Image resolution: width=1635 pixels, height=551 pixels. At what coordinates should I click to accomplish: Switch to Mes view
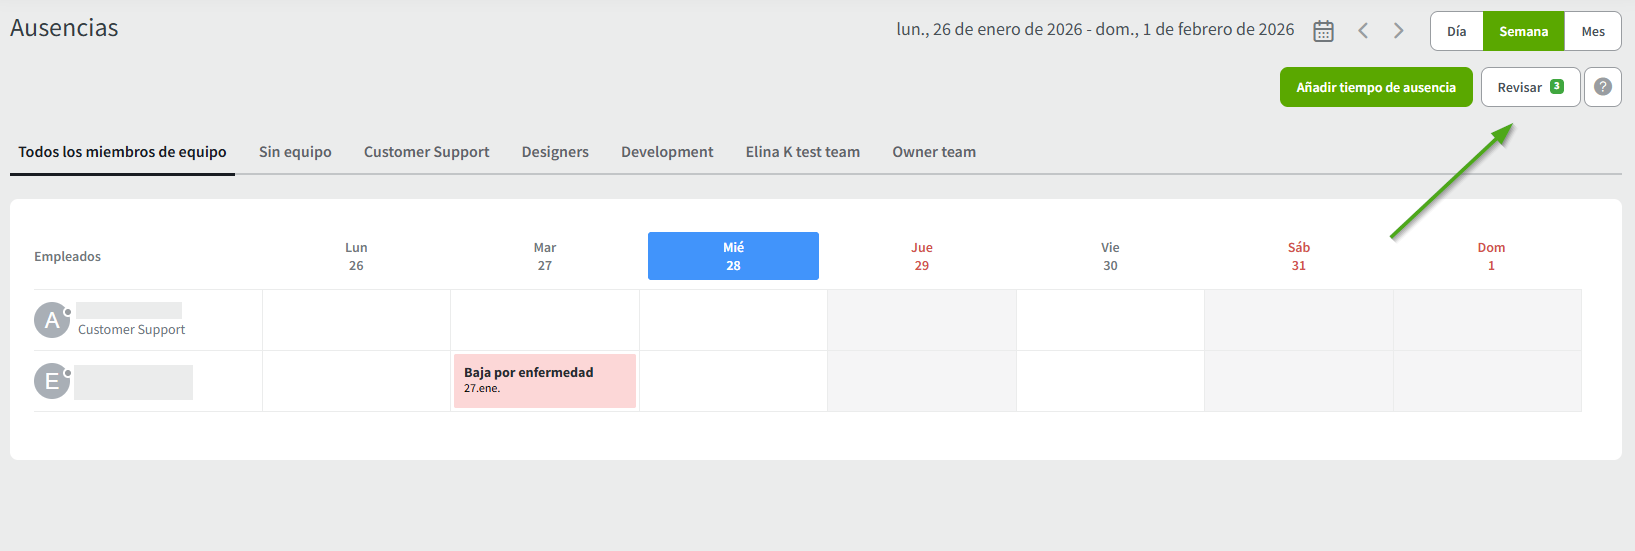[1593, 31]
